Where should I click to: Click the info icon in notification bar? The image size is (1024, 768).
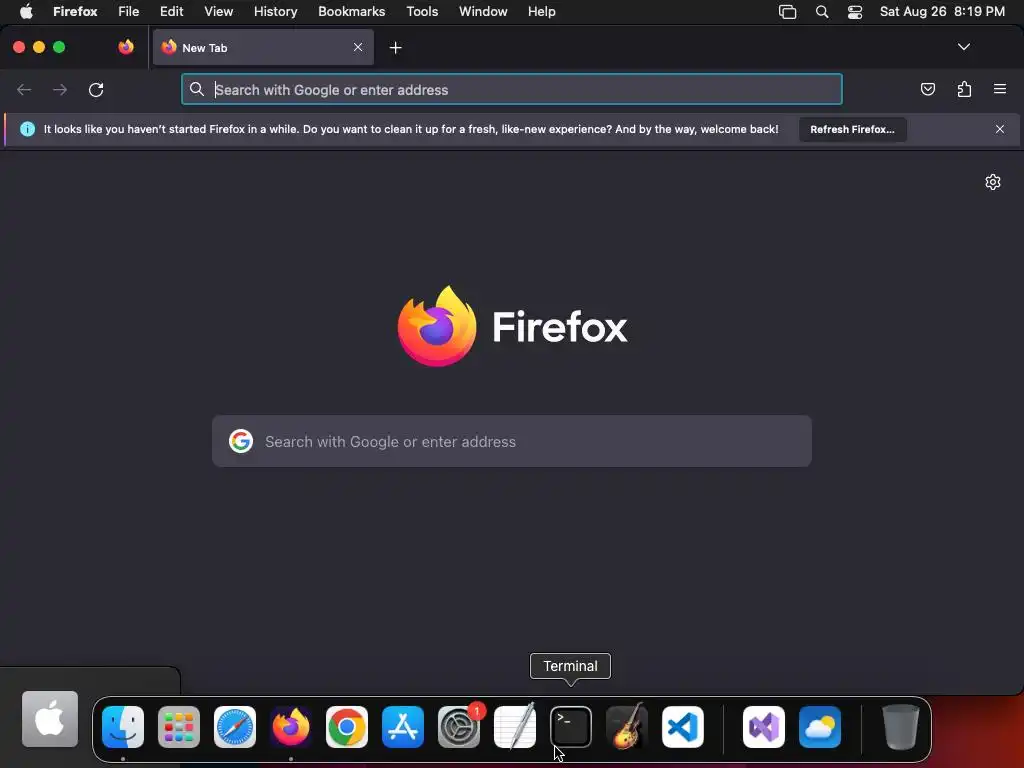(27, 129)
